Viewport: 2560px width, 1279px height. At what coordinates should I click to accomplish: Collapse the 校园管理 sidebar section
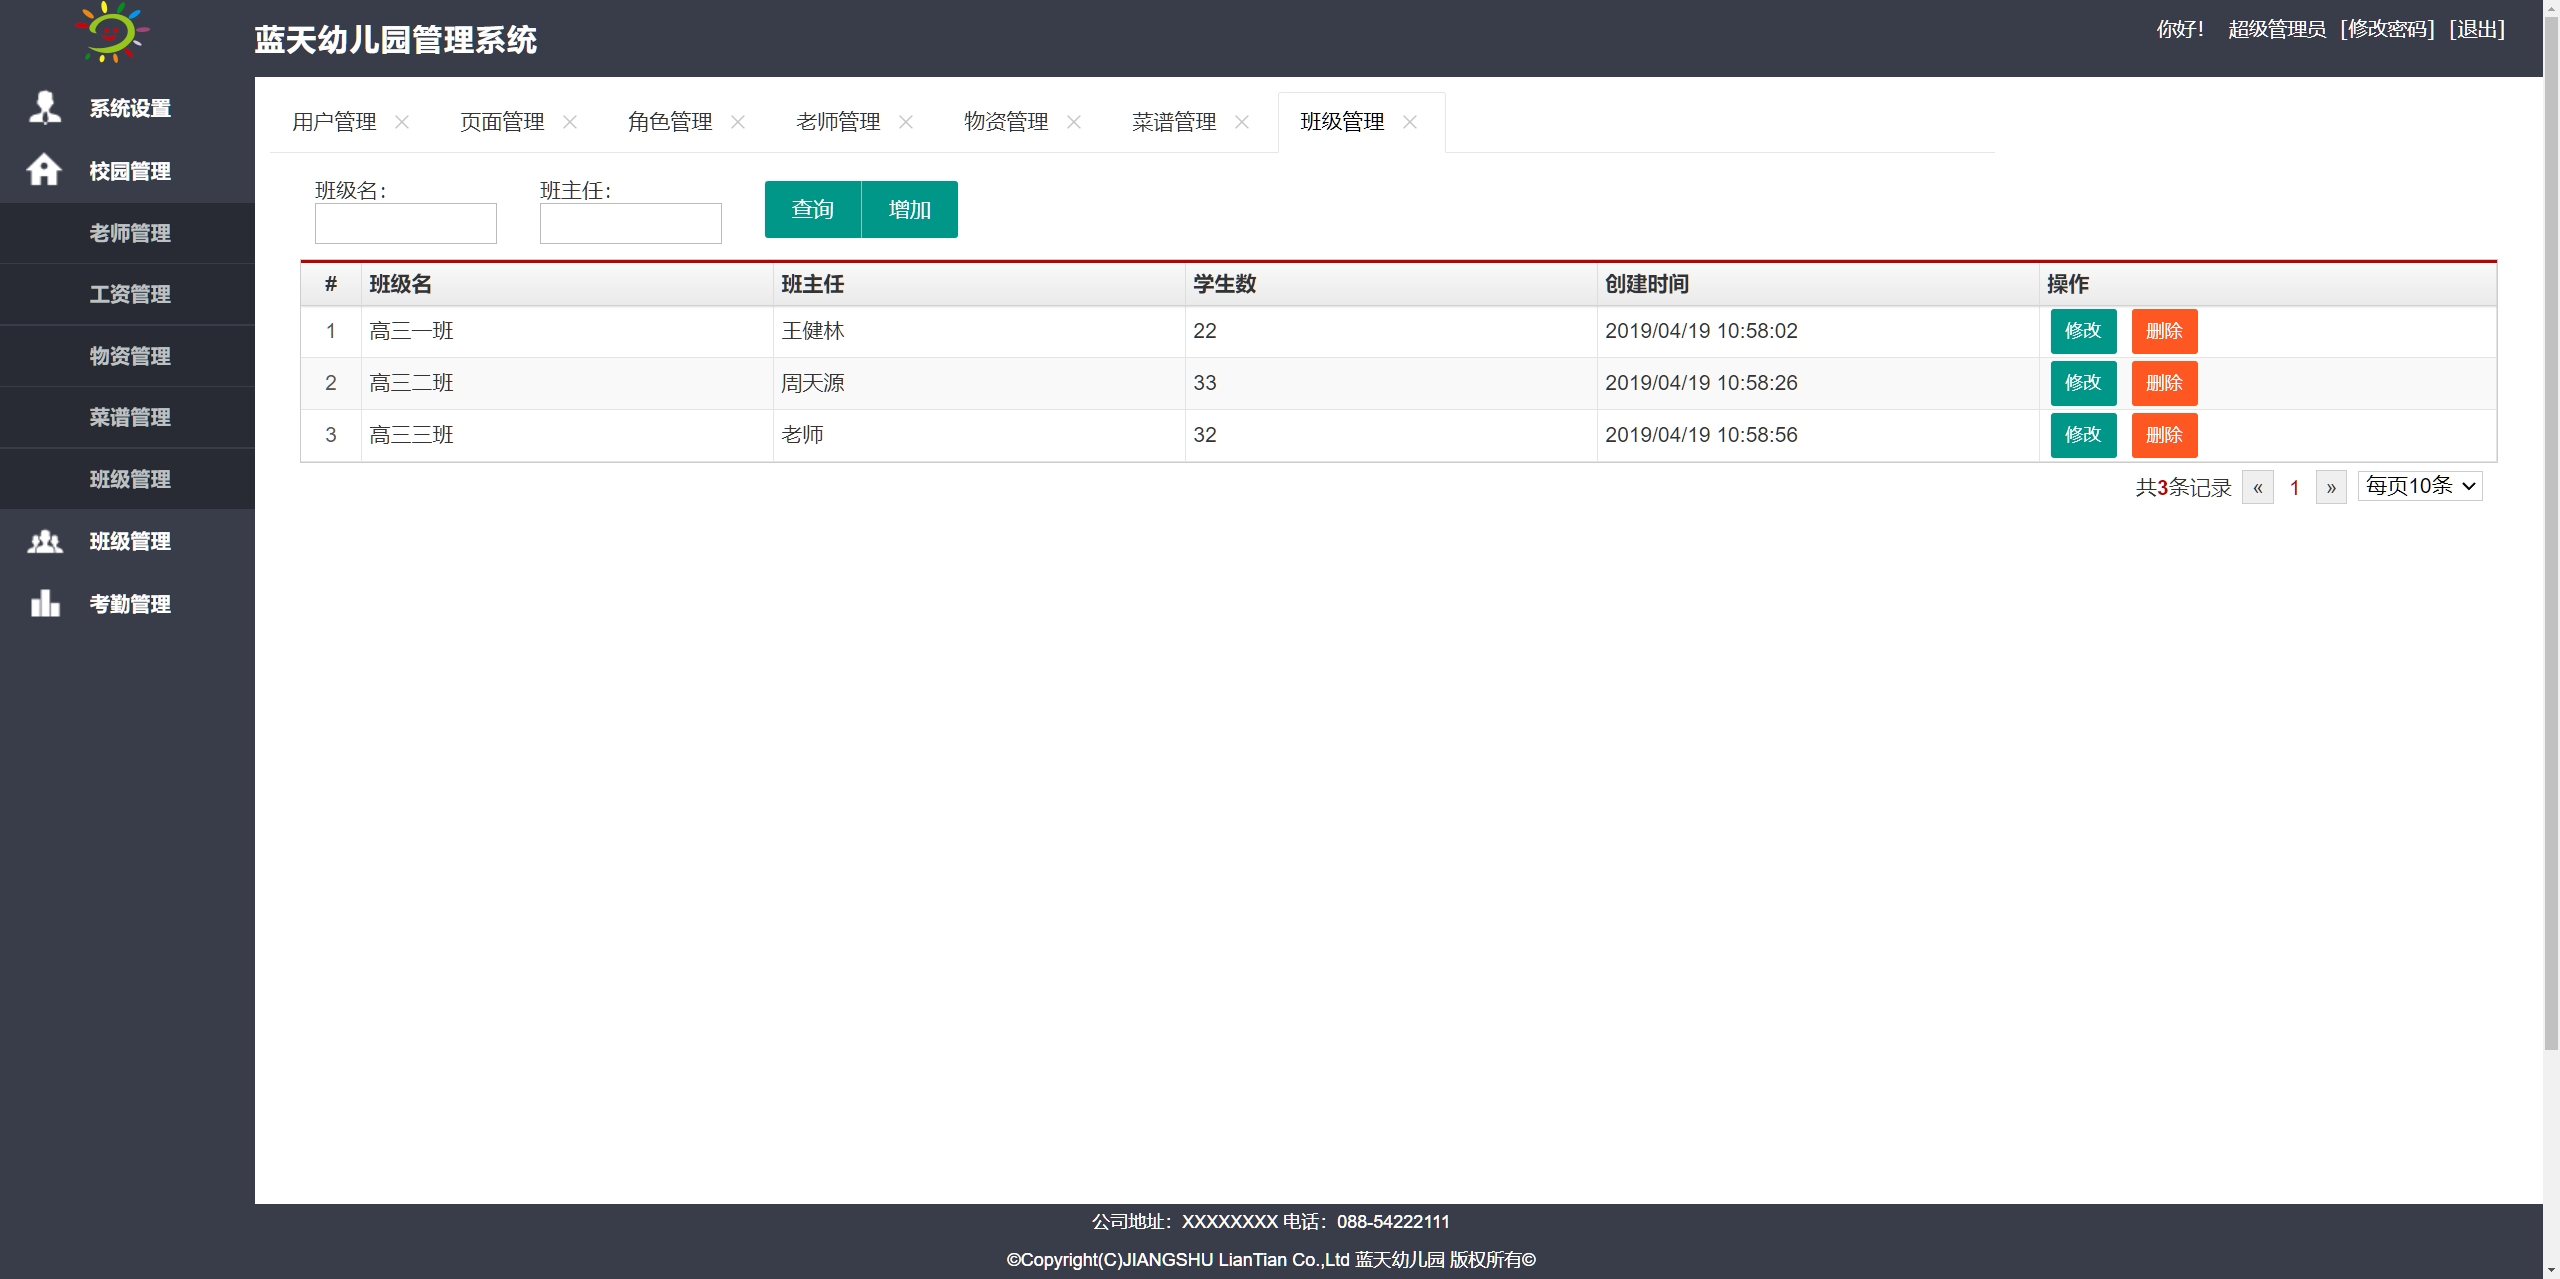pos(127,171)
